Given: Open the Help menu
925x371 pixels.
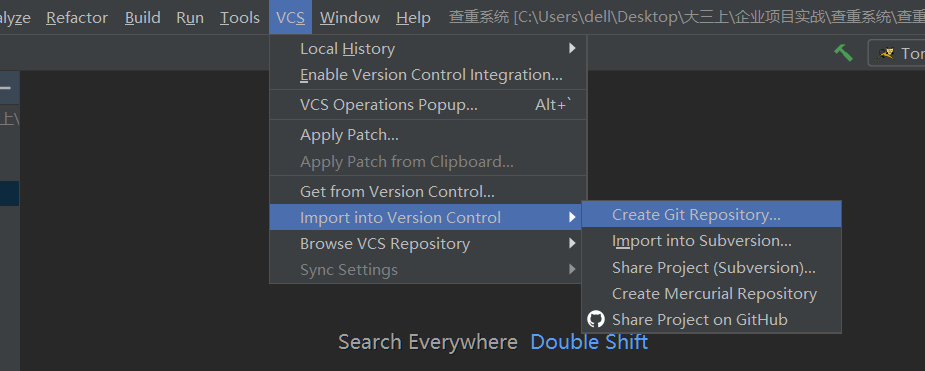Looking at the screenshot, I should click(x=413, y=18).
